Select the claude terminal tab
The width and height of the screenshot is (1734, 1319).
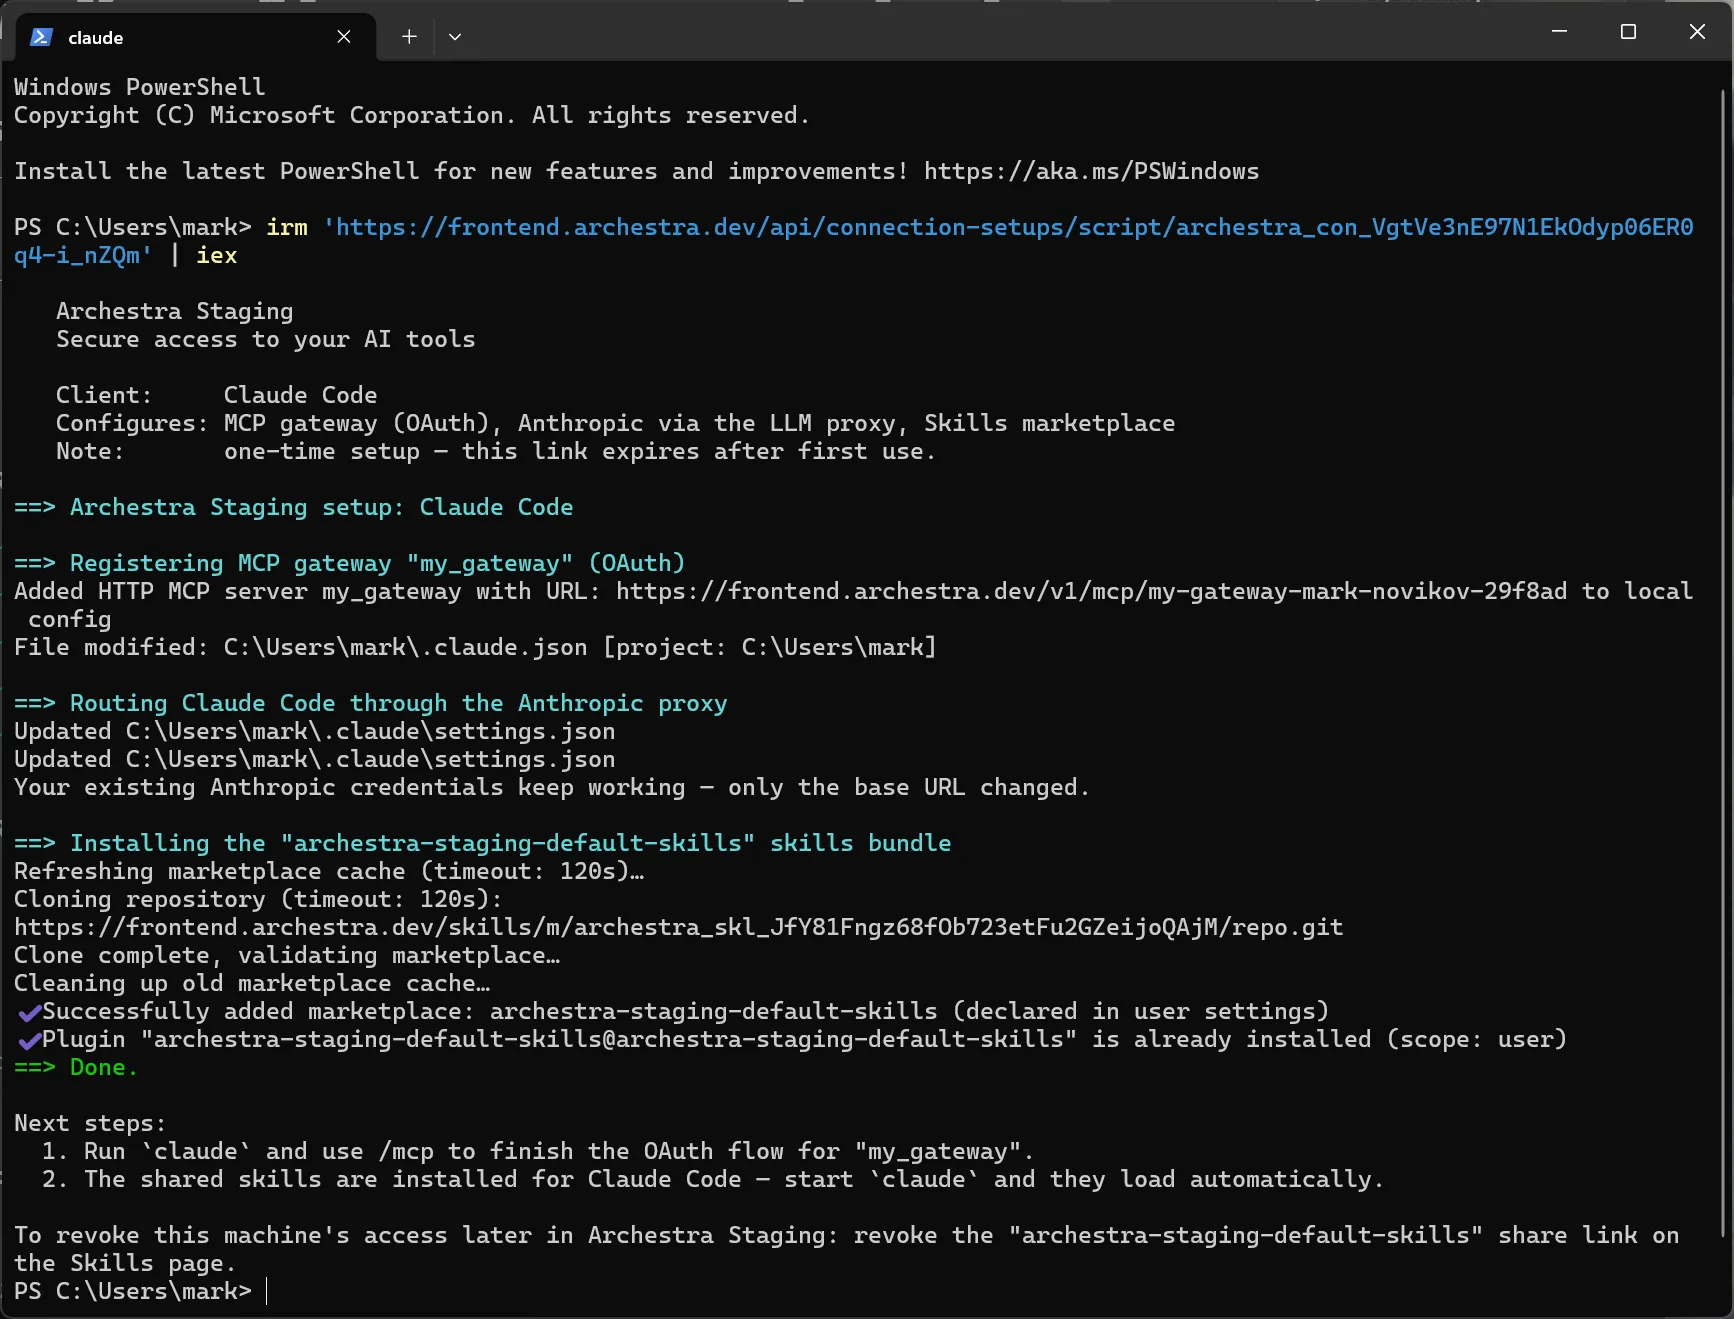[197, 37]
